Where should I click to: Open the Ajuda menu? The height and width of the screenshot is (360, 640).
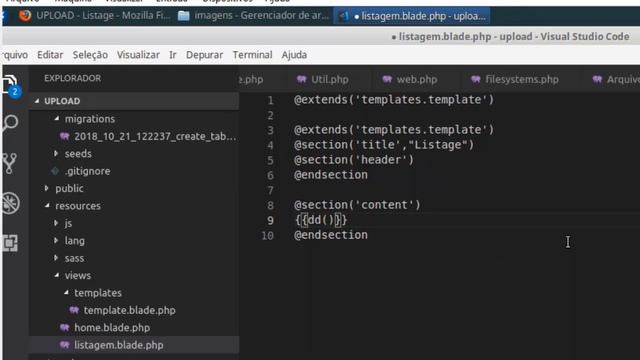pos(294,55)
